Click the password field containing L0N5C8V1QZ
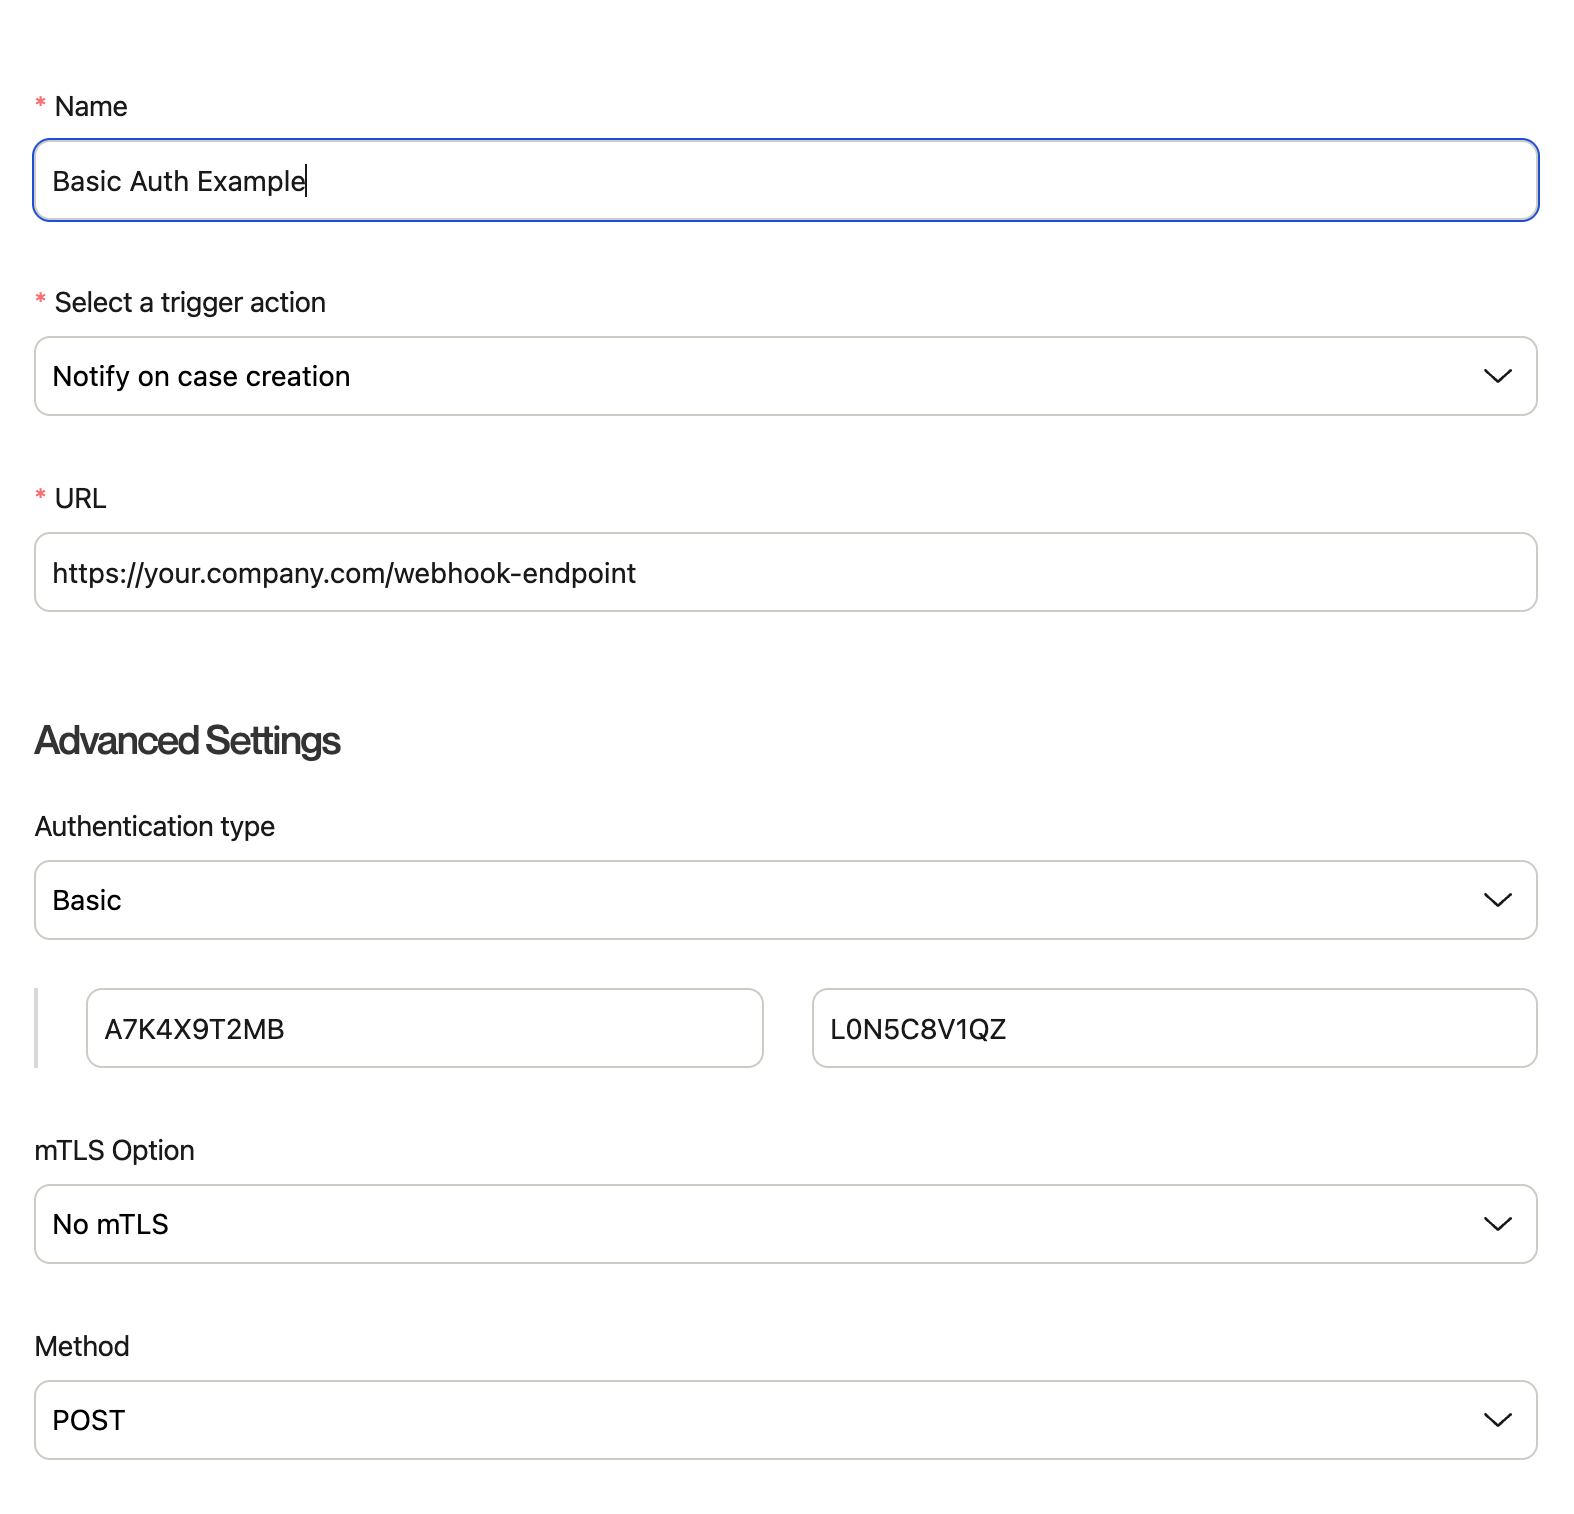The width and height of the screenshot is (1574, 1514). coord(1174,1029)
